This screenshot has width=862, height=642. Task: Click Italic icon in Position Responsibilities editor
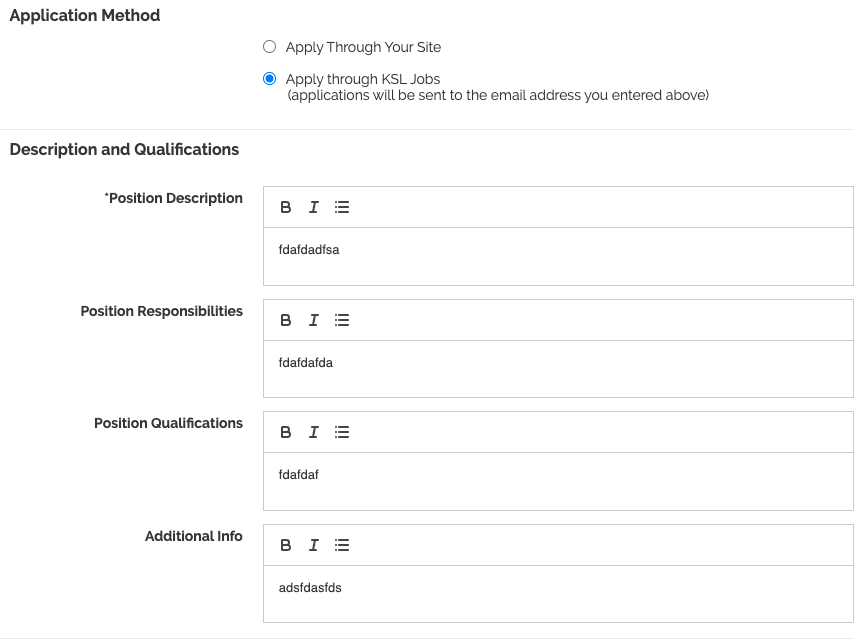[x=313, y=320]
